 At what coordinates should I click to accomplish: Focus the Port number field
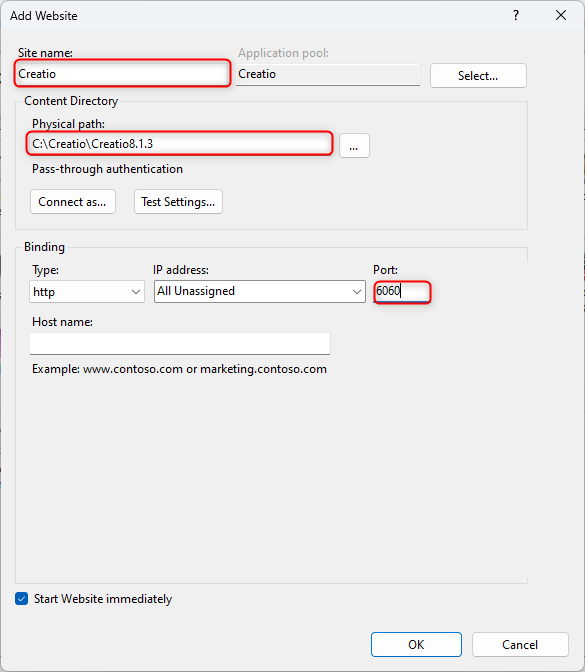point(402,291)
